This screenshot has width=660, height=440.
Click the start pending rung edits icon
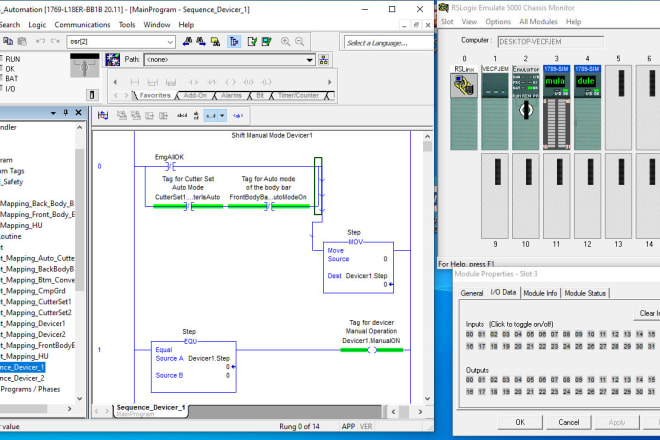point(103,115)
